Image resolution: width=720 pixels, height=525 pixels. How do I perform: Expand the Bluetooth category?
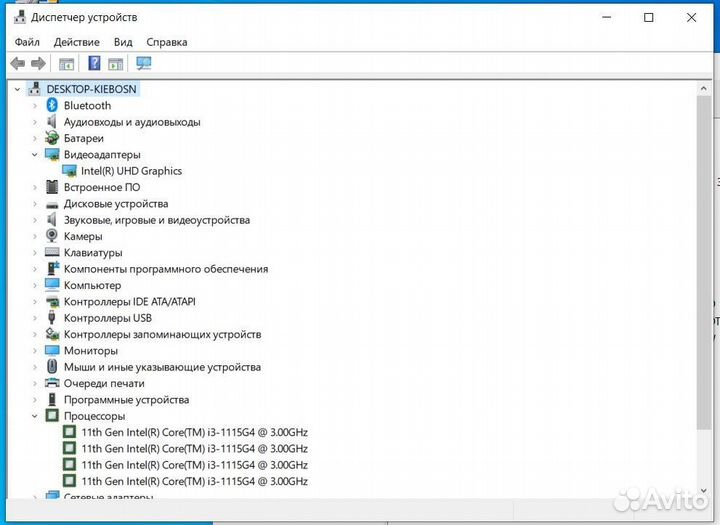pyautogui.click(x=35, y=106)
